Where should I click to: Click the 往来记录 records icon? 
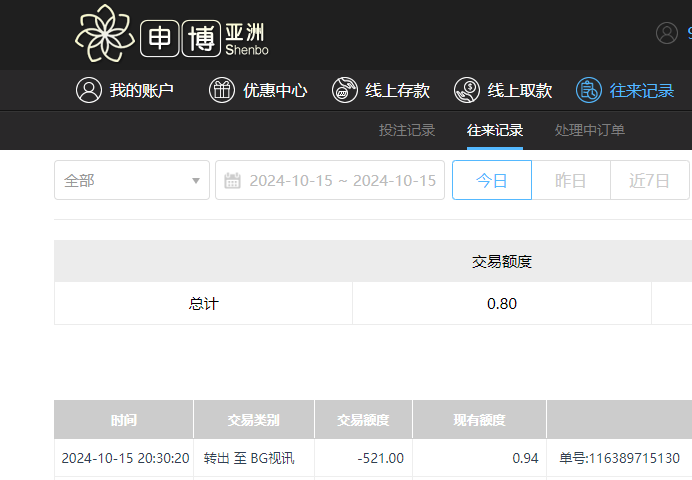(589, 90)
